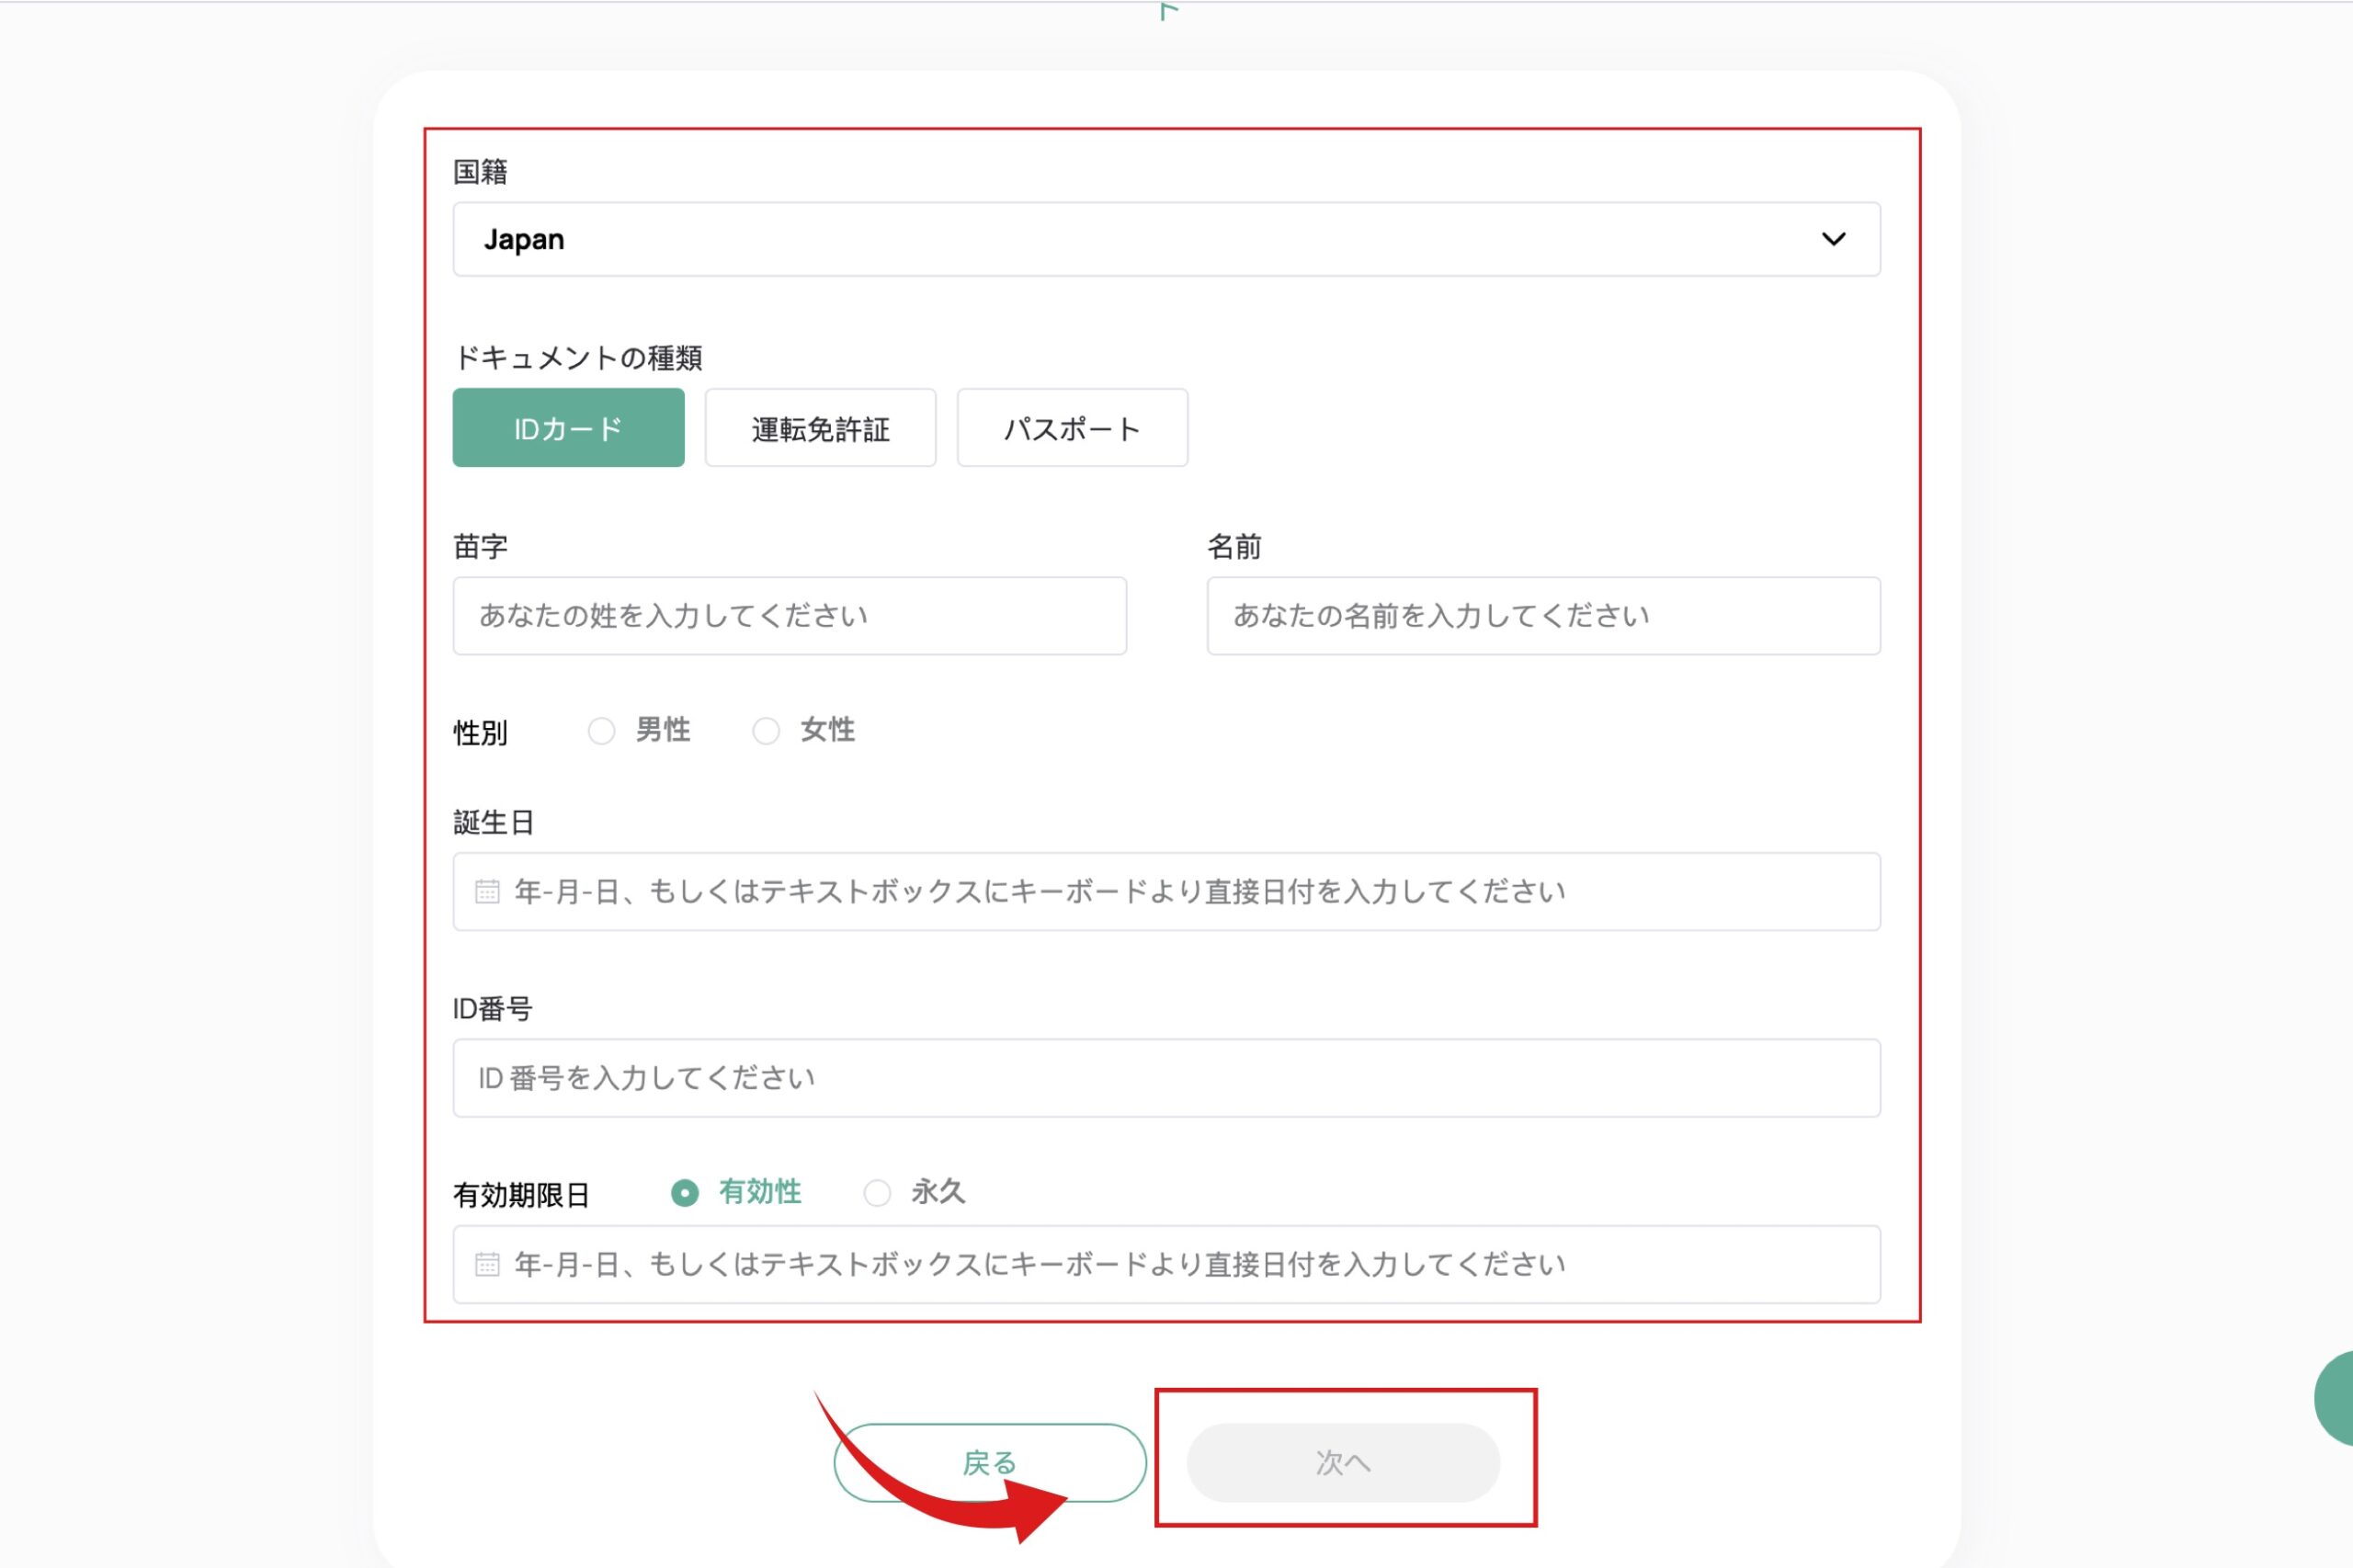2353x1568 pixels.
Task: Select the 永久 permanent radio option
Action: 877,1193
